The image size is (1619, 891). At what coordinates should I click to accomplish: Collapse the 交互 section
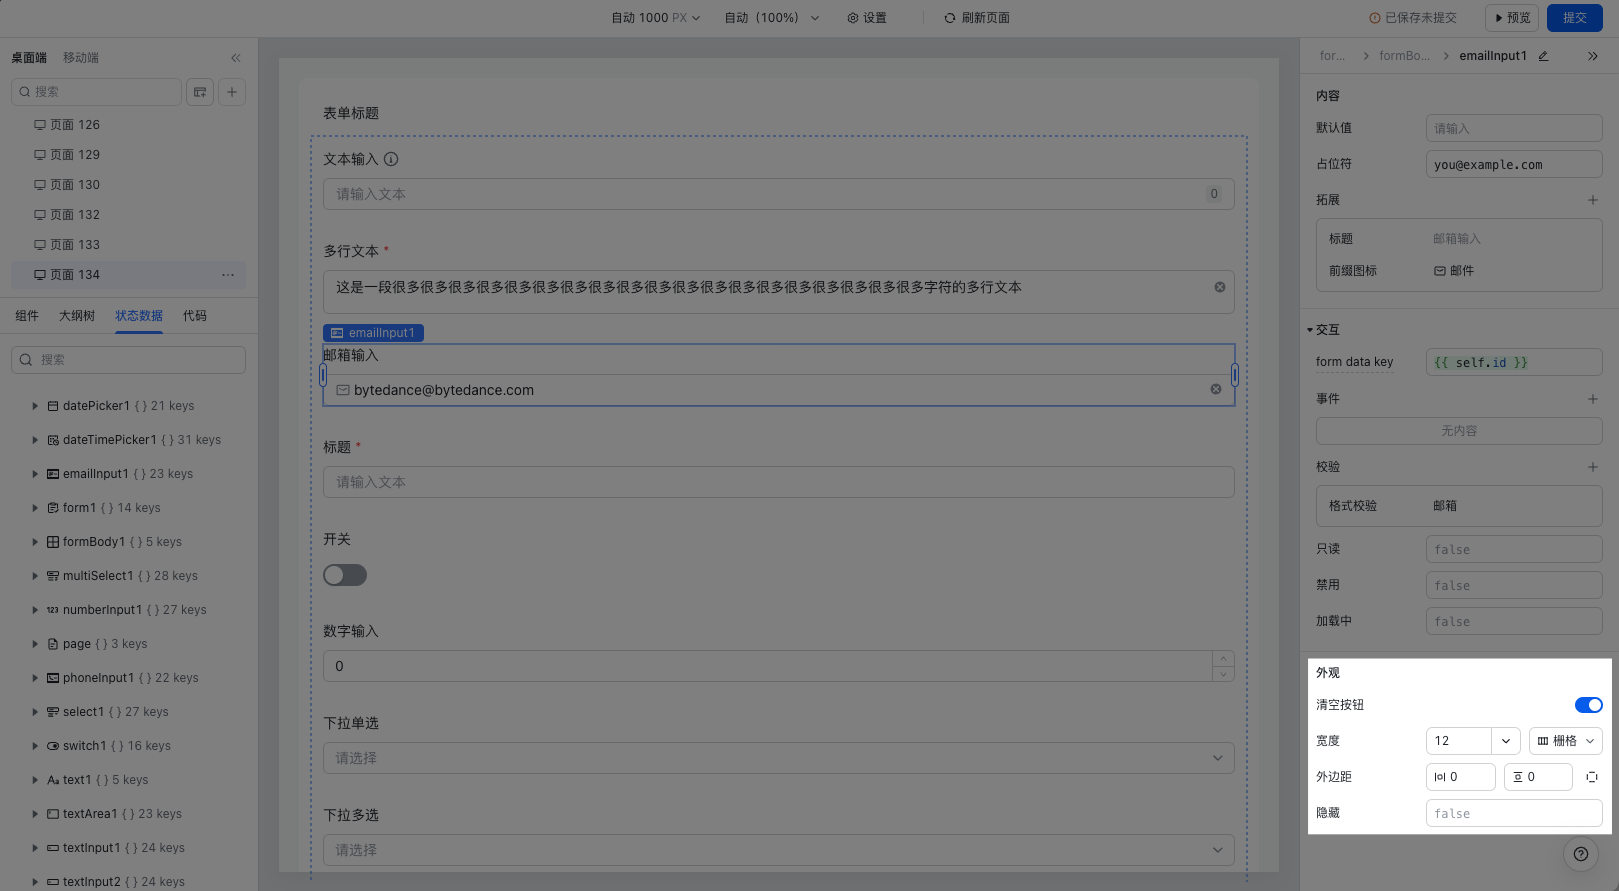(1310, 330)
